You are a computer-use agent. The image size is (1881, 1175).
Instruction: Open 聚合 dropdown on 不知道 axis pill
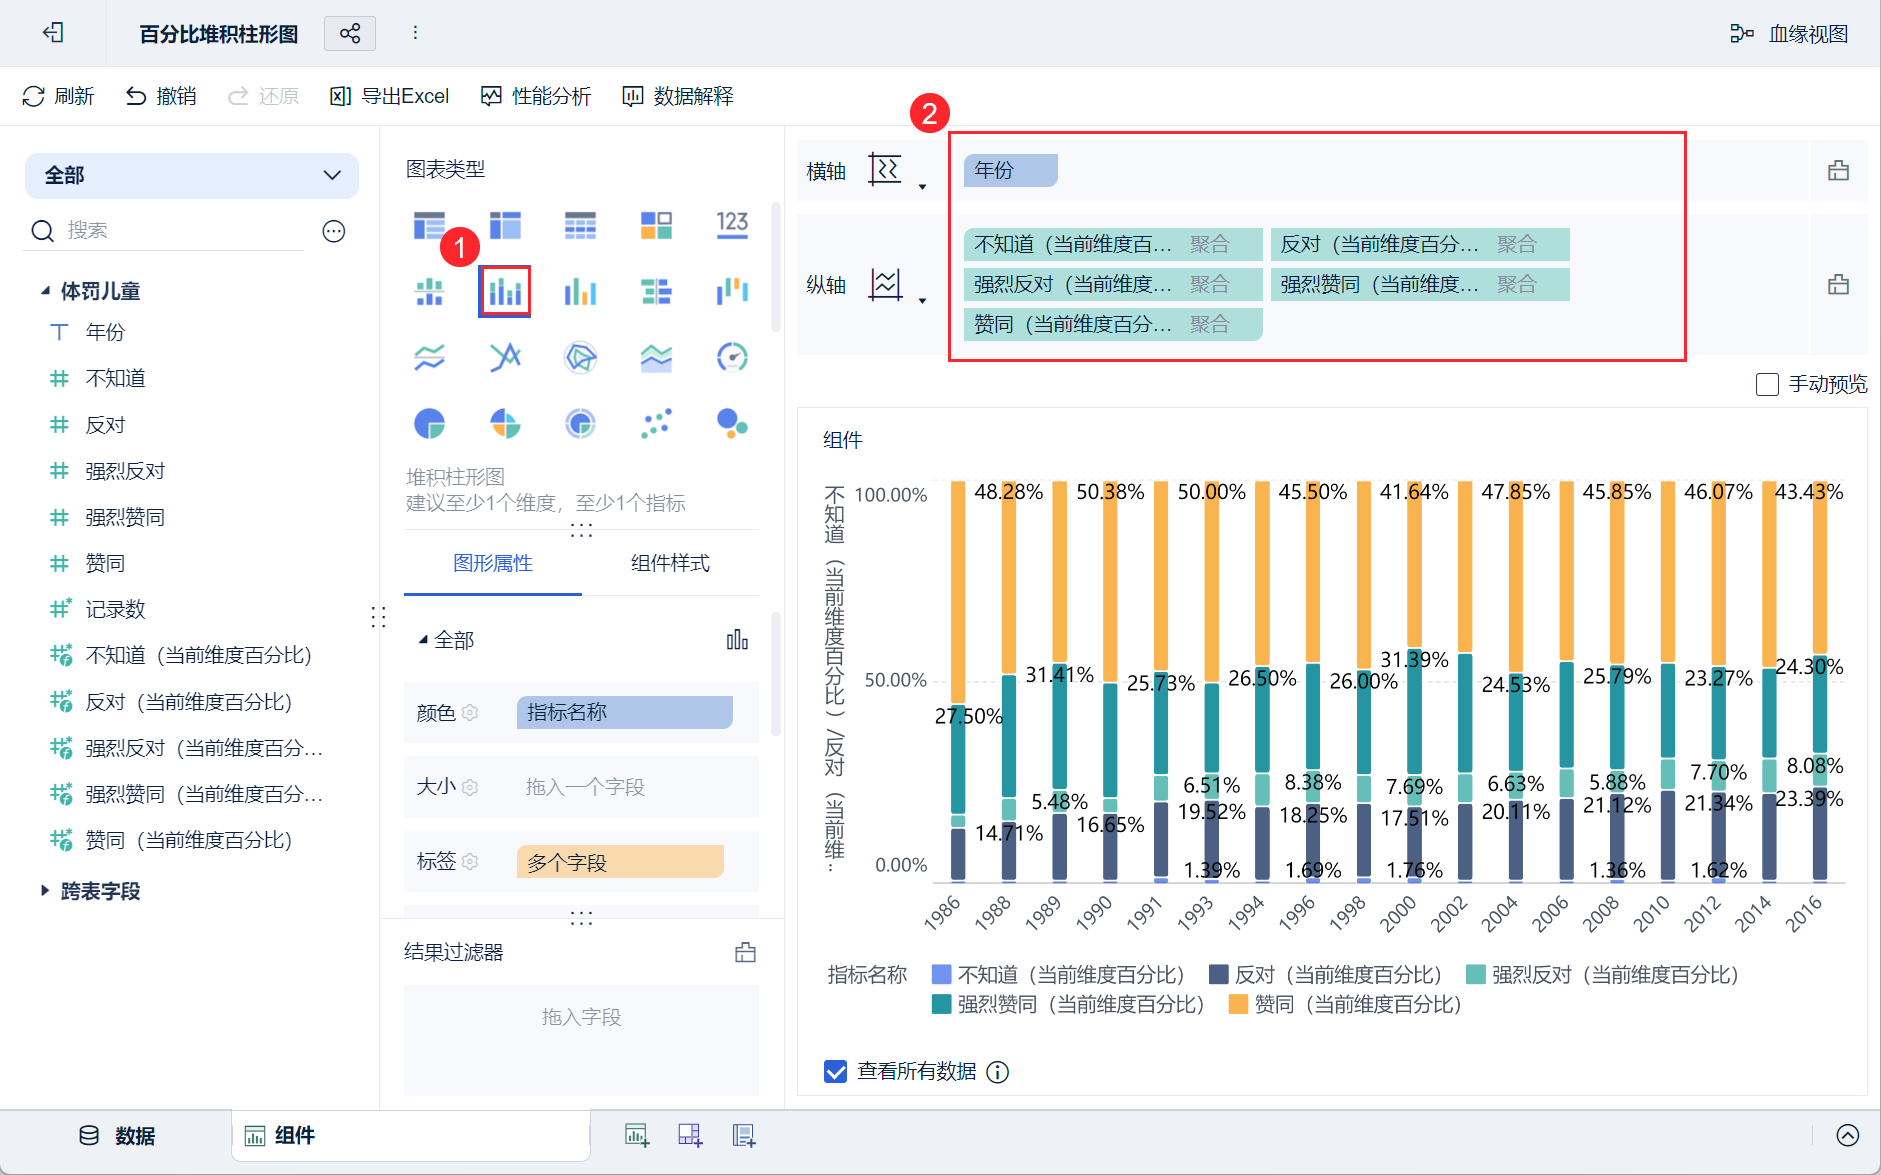tap(1209, 244)
